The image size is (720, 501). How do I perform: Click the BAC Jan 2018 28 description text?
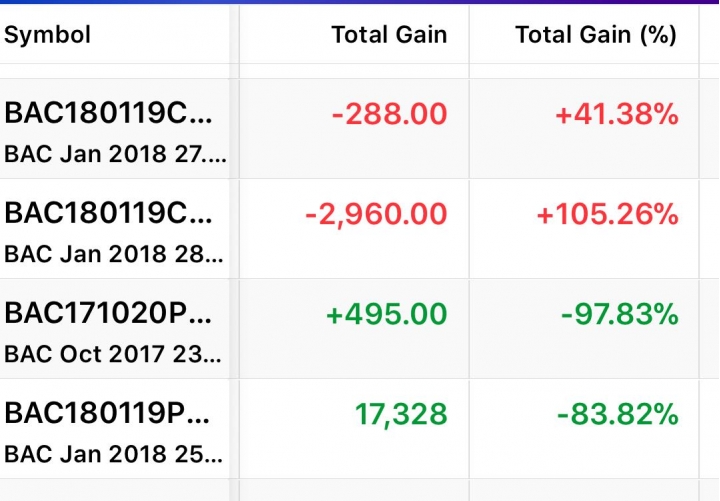pos(114,254)
